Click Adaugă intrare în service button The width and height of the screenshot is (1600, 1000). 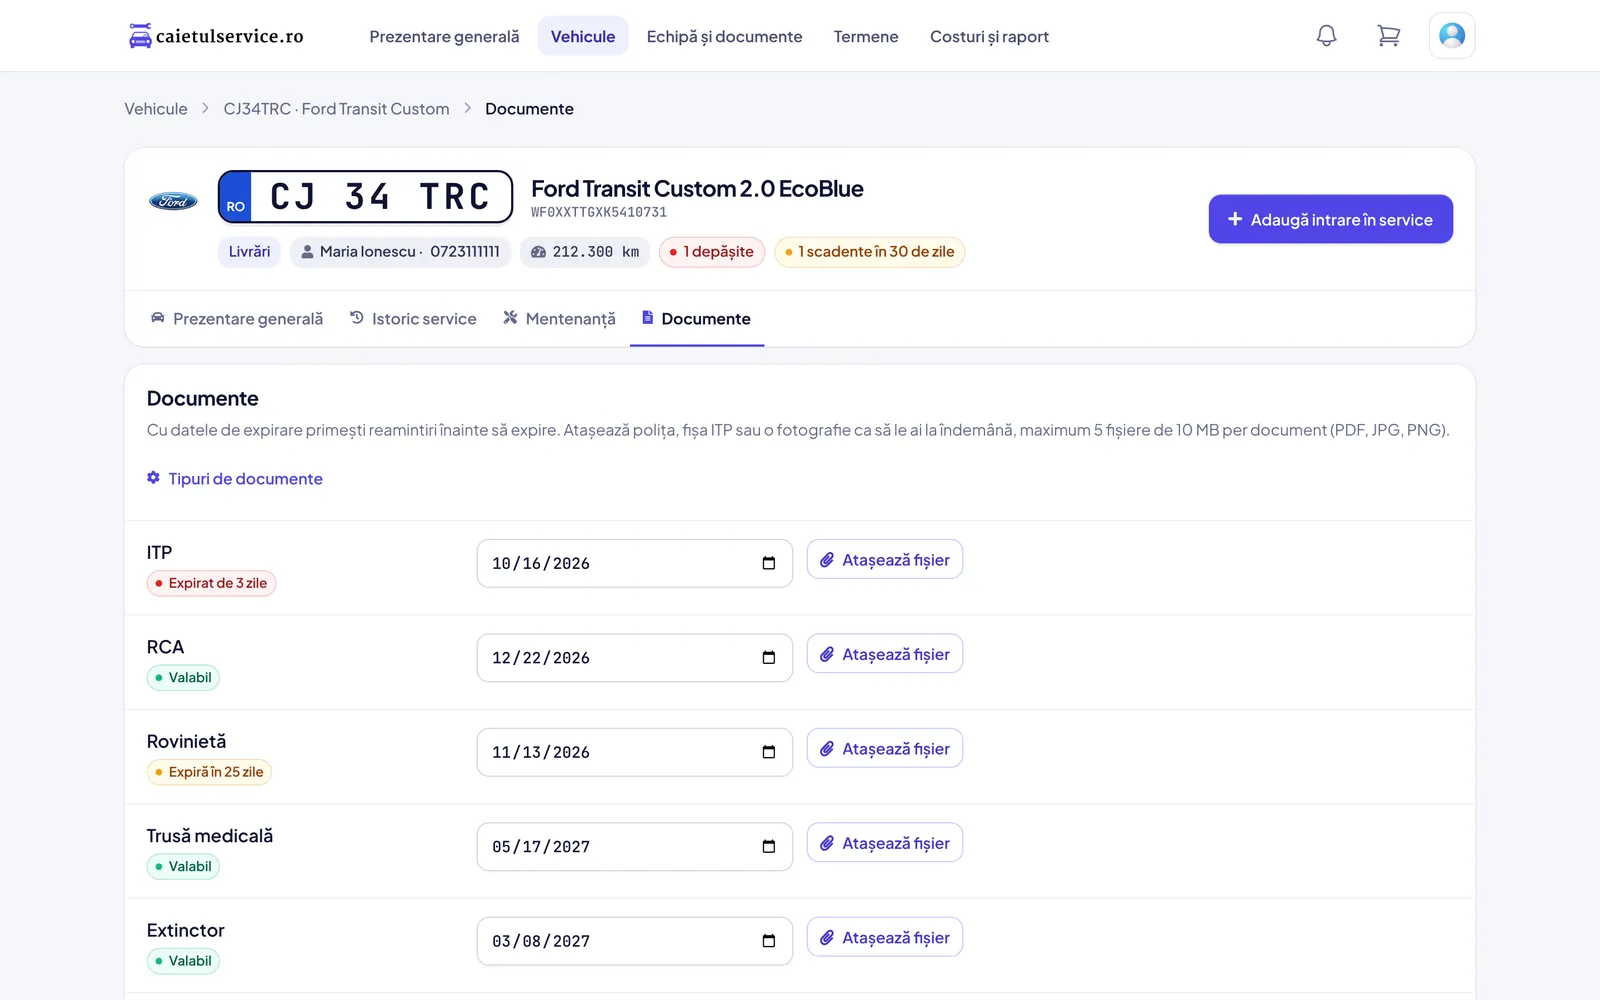coord(1330,219)
